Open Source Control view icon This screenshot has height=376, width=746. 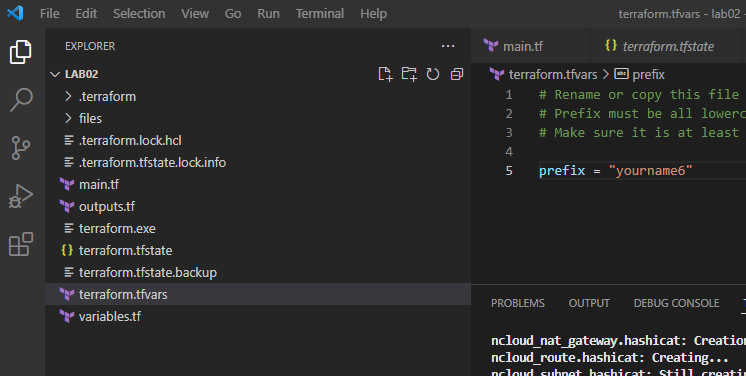point(21,148)
